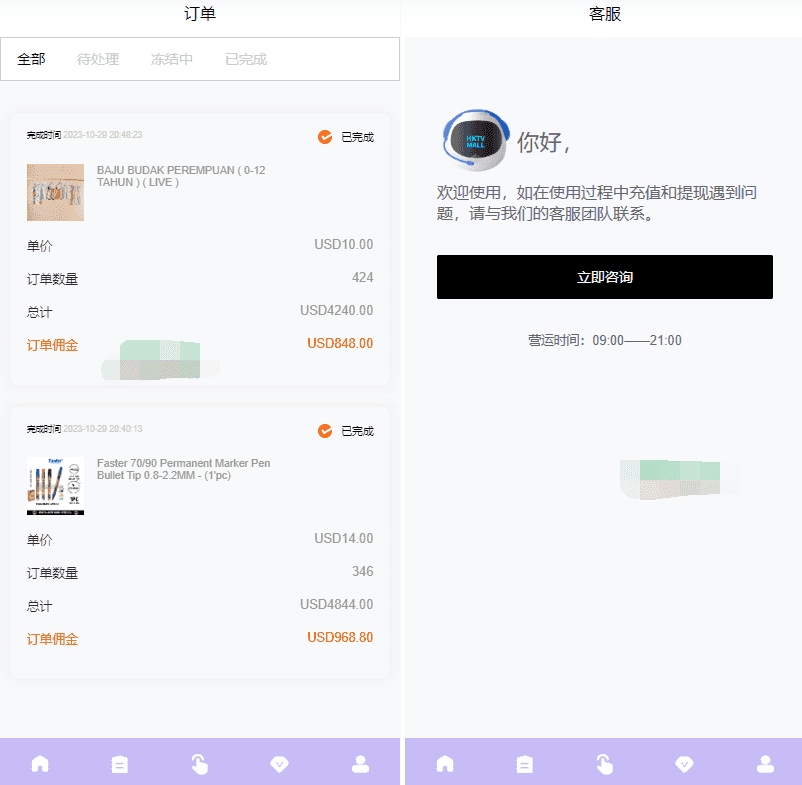Open the profile icon on the 客服 screen
Viewport: 802px width, 785px height.
(x=765, y=764)
